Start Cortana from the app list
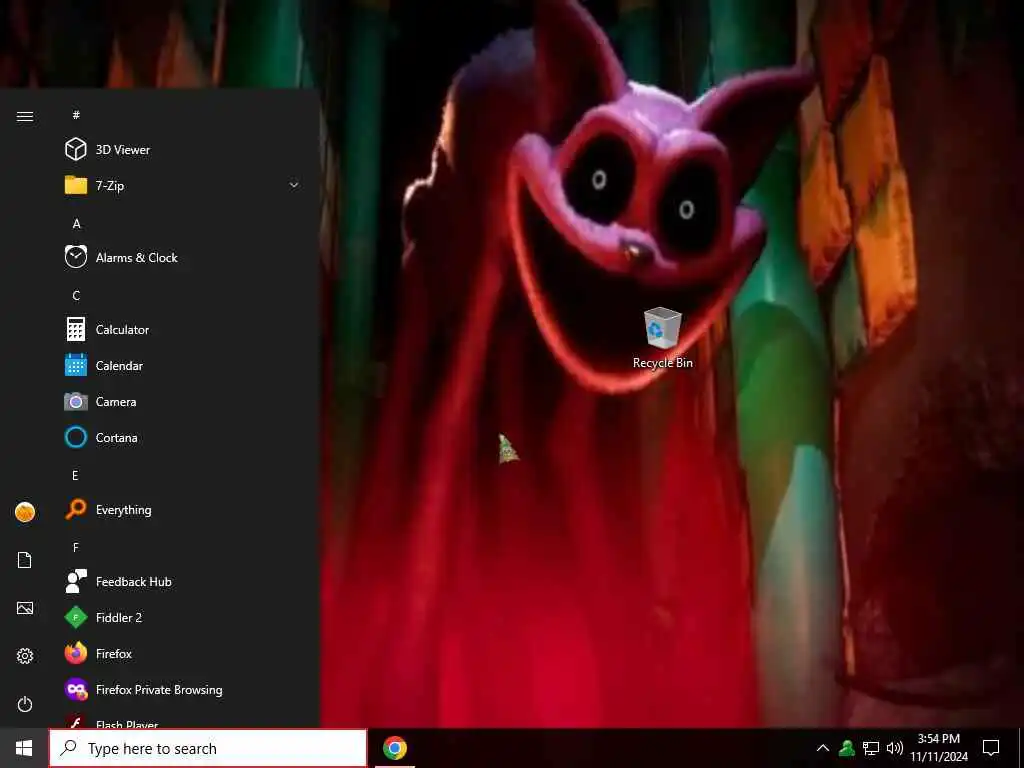Viewport: 1024px width, 768px height. coord(184,437)
